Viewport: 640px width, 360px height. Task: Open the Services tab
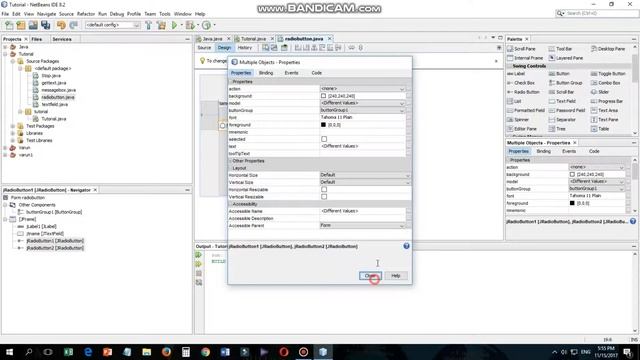[x=62, y=39]
